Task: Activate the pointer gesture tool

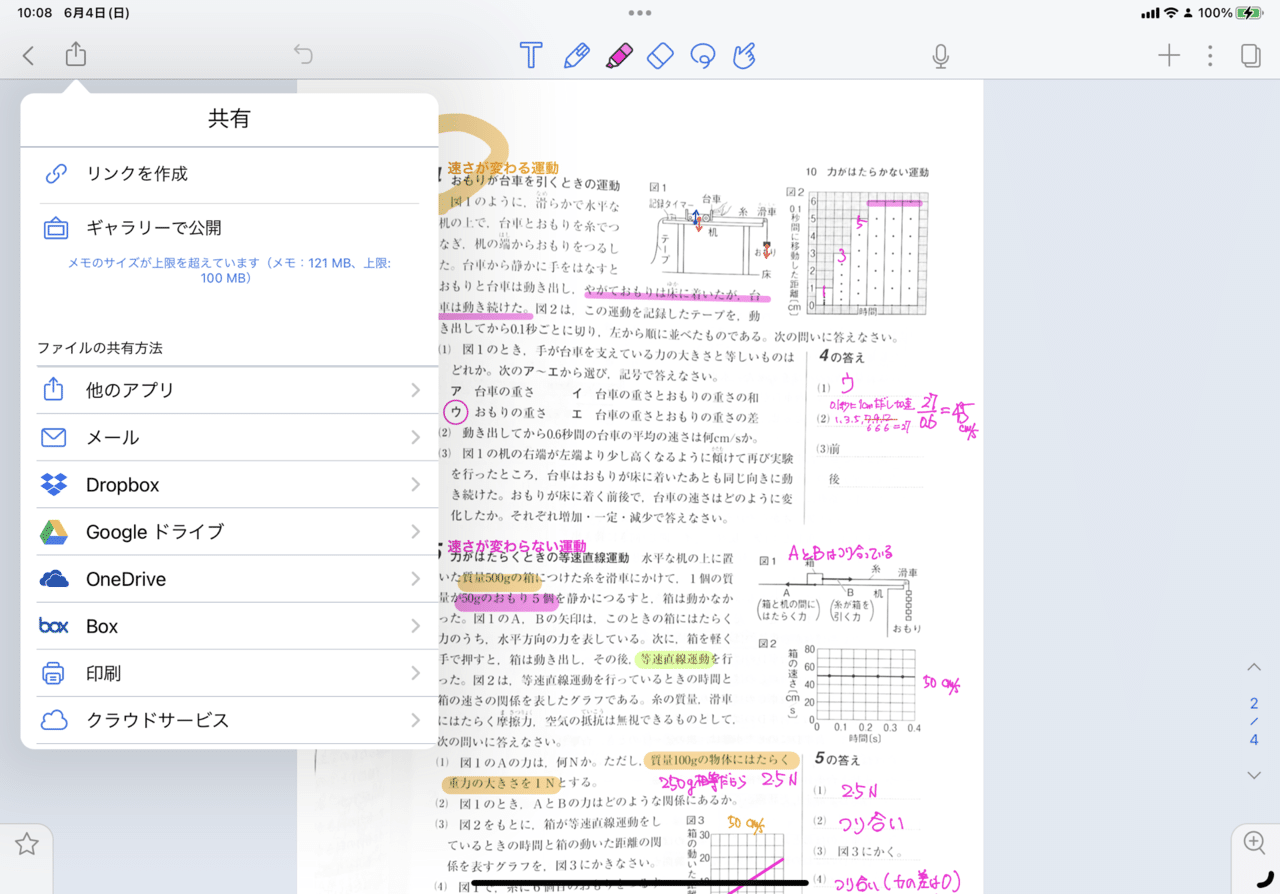Action: point(743,56)
